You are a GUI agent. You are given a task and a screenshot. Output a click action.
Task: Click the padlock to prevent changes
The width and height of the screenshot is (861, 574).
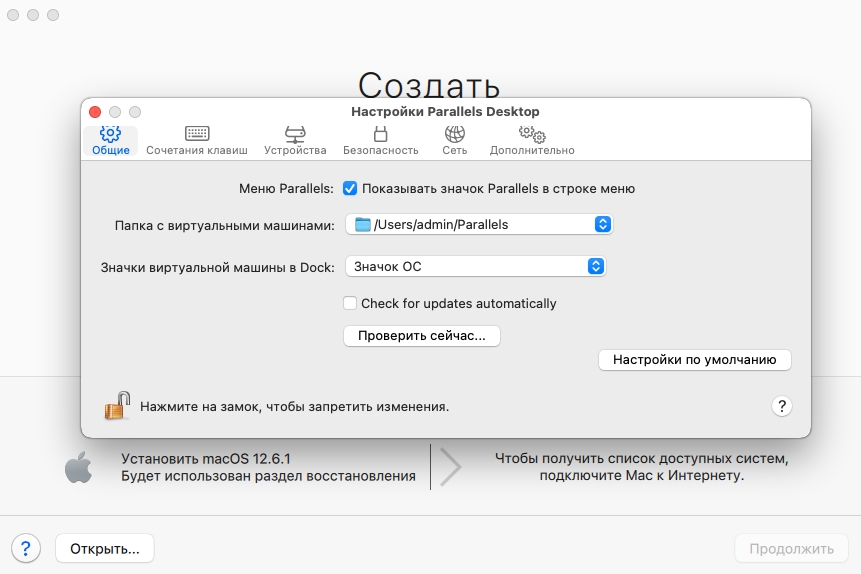pyautogui.click(x=117, y=406)
